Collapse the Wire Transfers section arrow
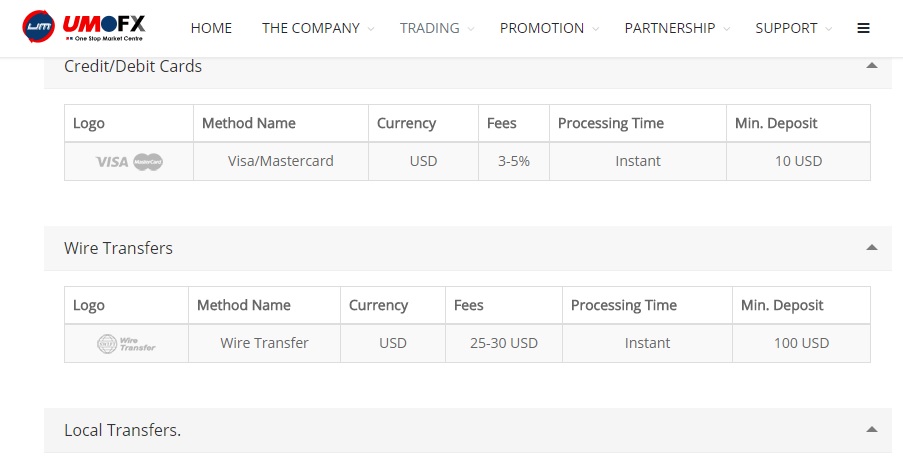Image resolution: width=903 pixels, height=461 pixels. (x=872, y=248)
